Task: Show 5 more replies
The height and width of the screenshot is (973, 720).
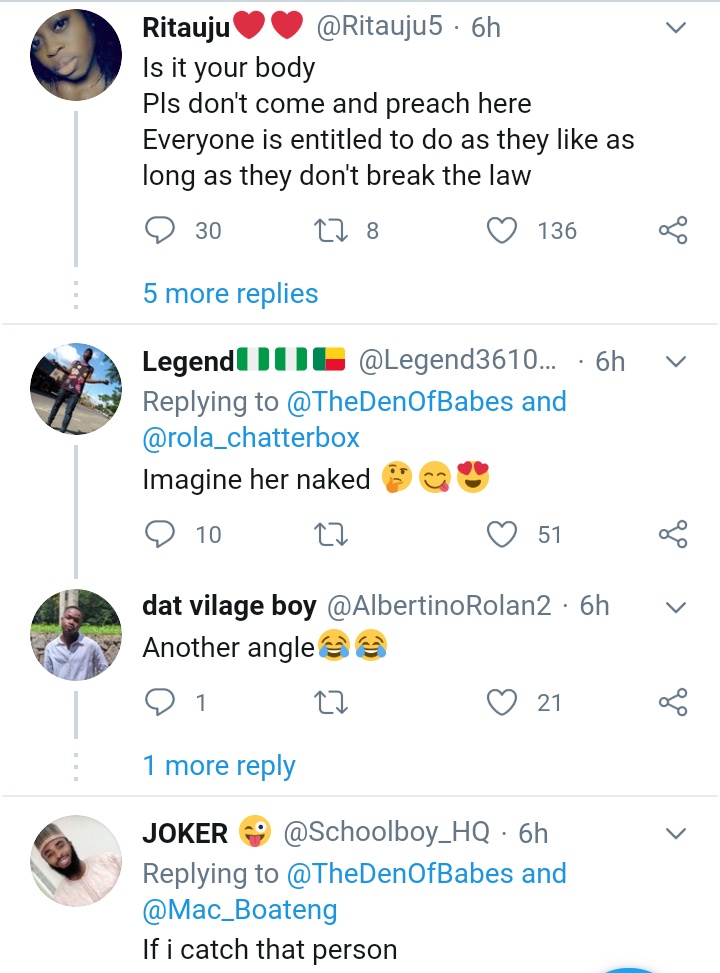Action: click(230, 294)
